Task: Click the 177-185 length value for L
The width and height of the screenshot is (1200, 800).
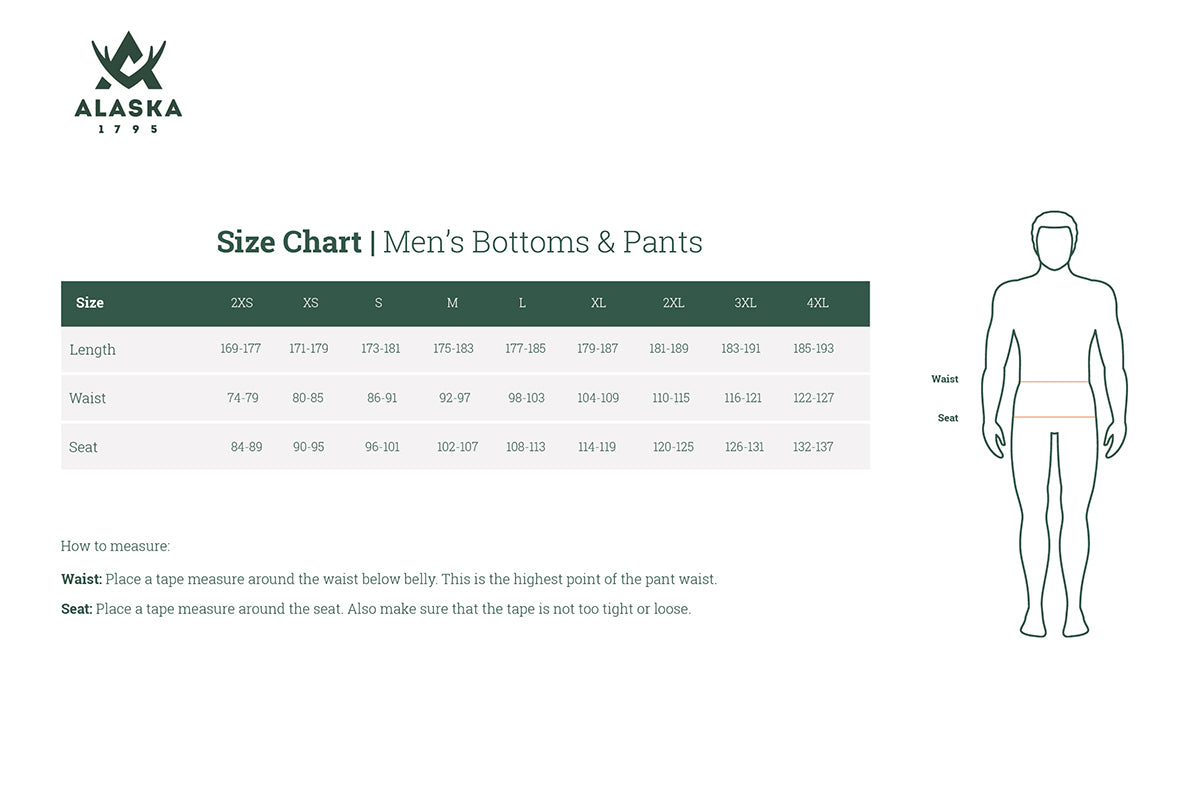Action: [x=525, y=349]
